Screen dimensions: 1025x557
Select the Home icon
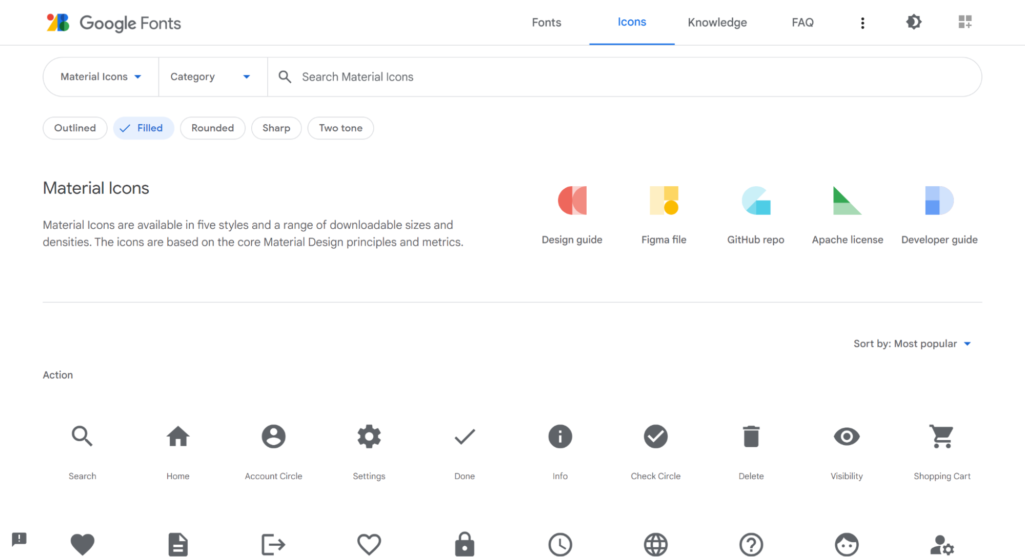(178, 437)
